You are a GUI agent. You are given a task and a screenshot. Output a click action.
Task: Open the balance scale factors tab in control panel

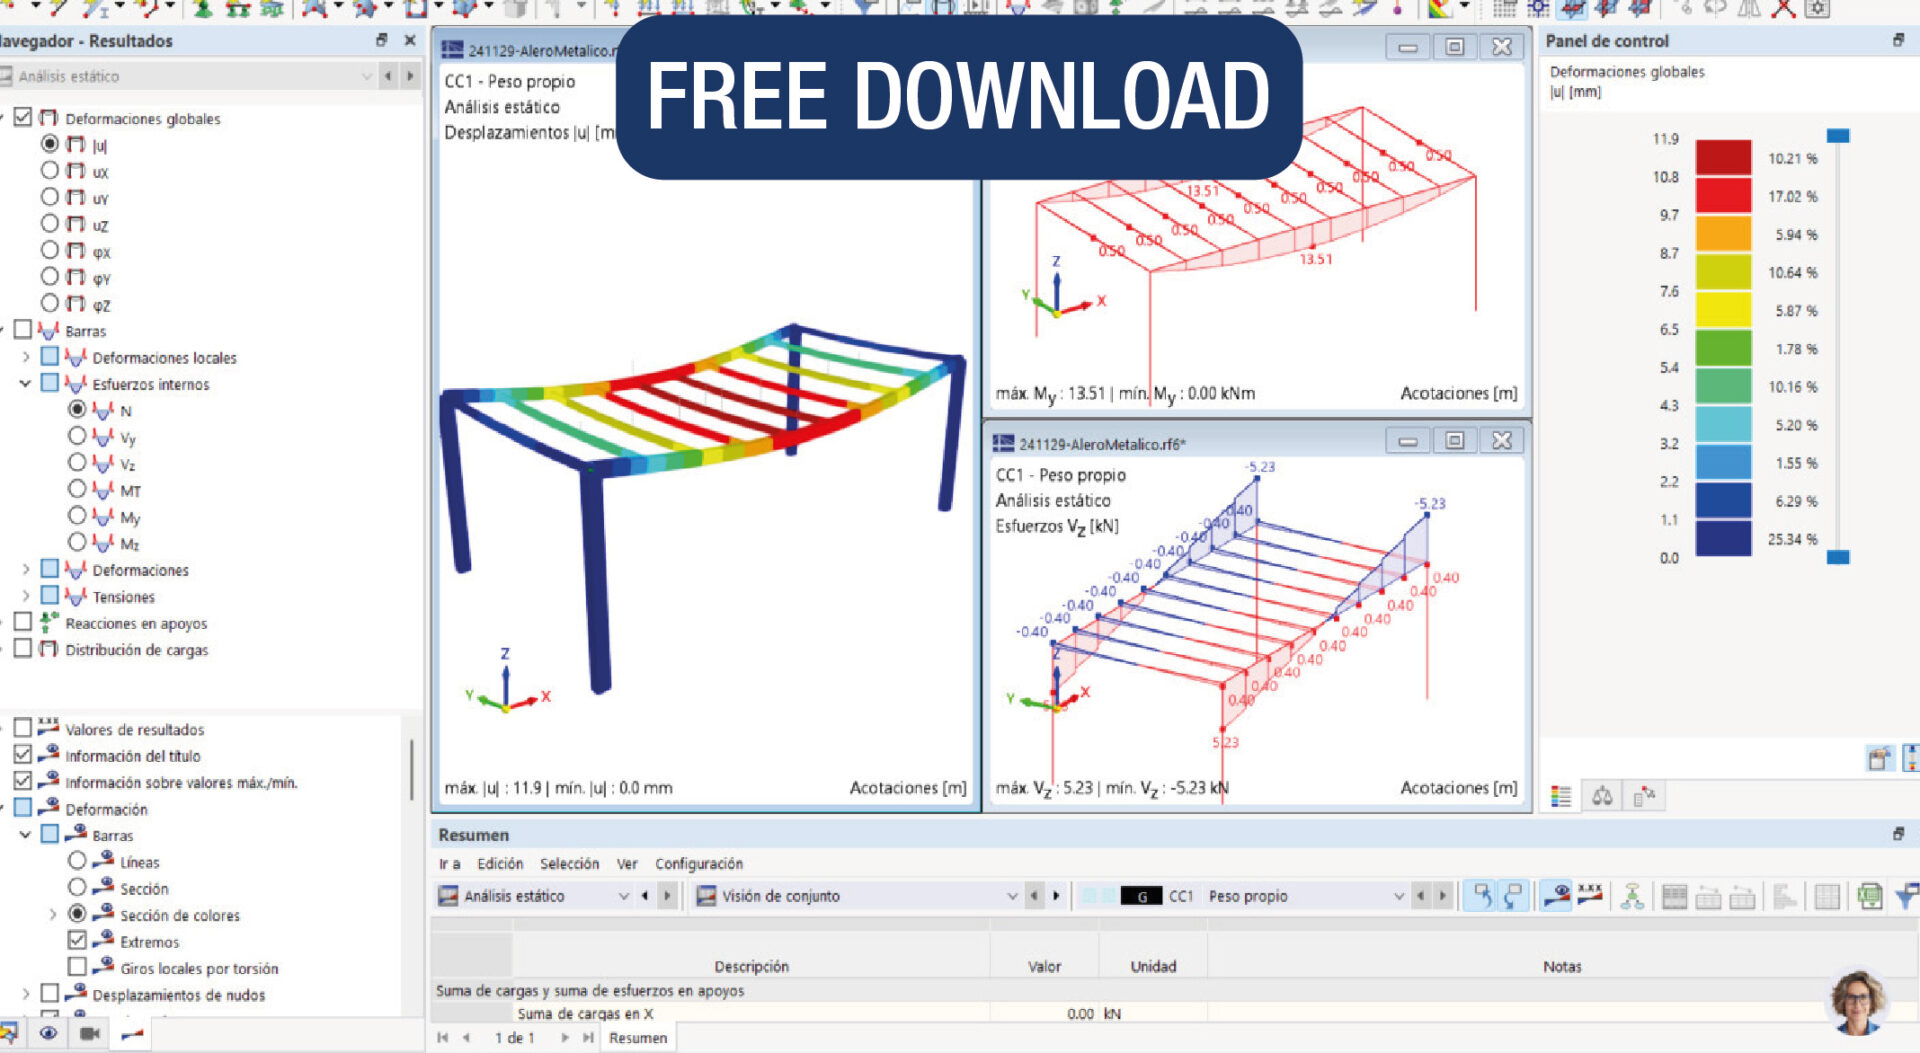click(x=1602, y=797)
